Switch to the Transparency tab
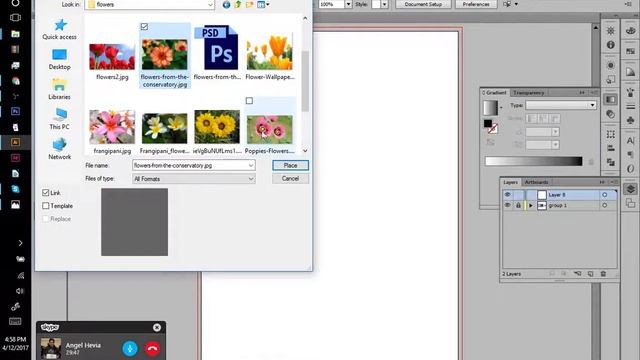640x360 pixels. pyautogui.click(x=529, y=93)
